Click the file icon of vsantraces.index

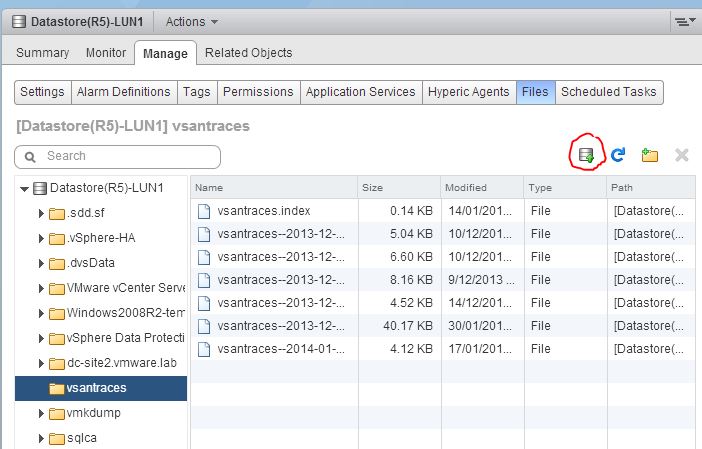[x=204, y=211]
